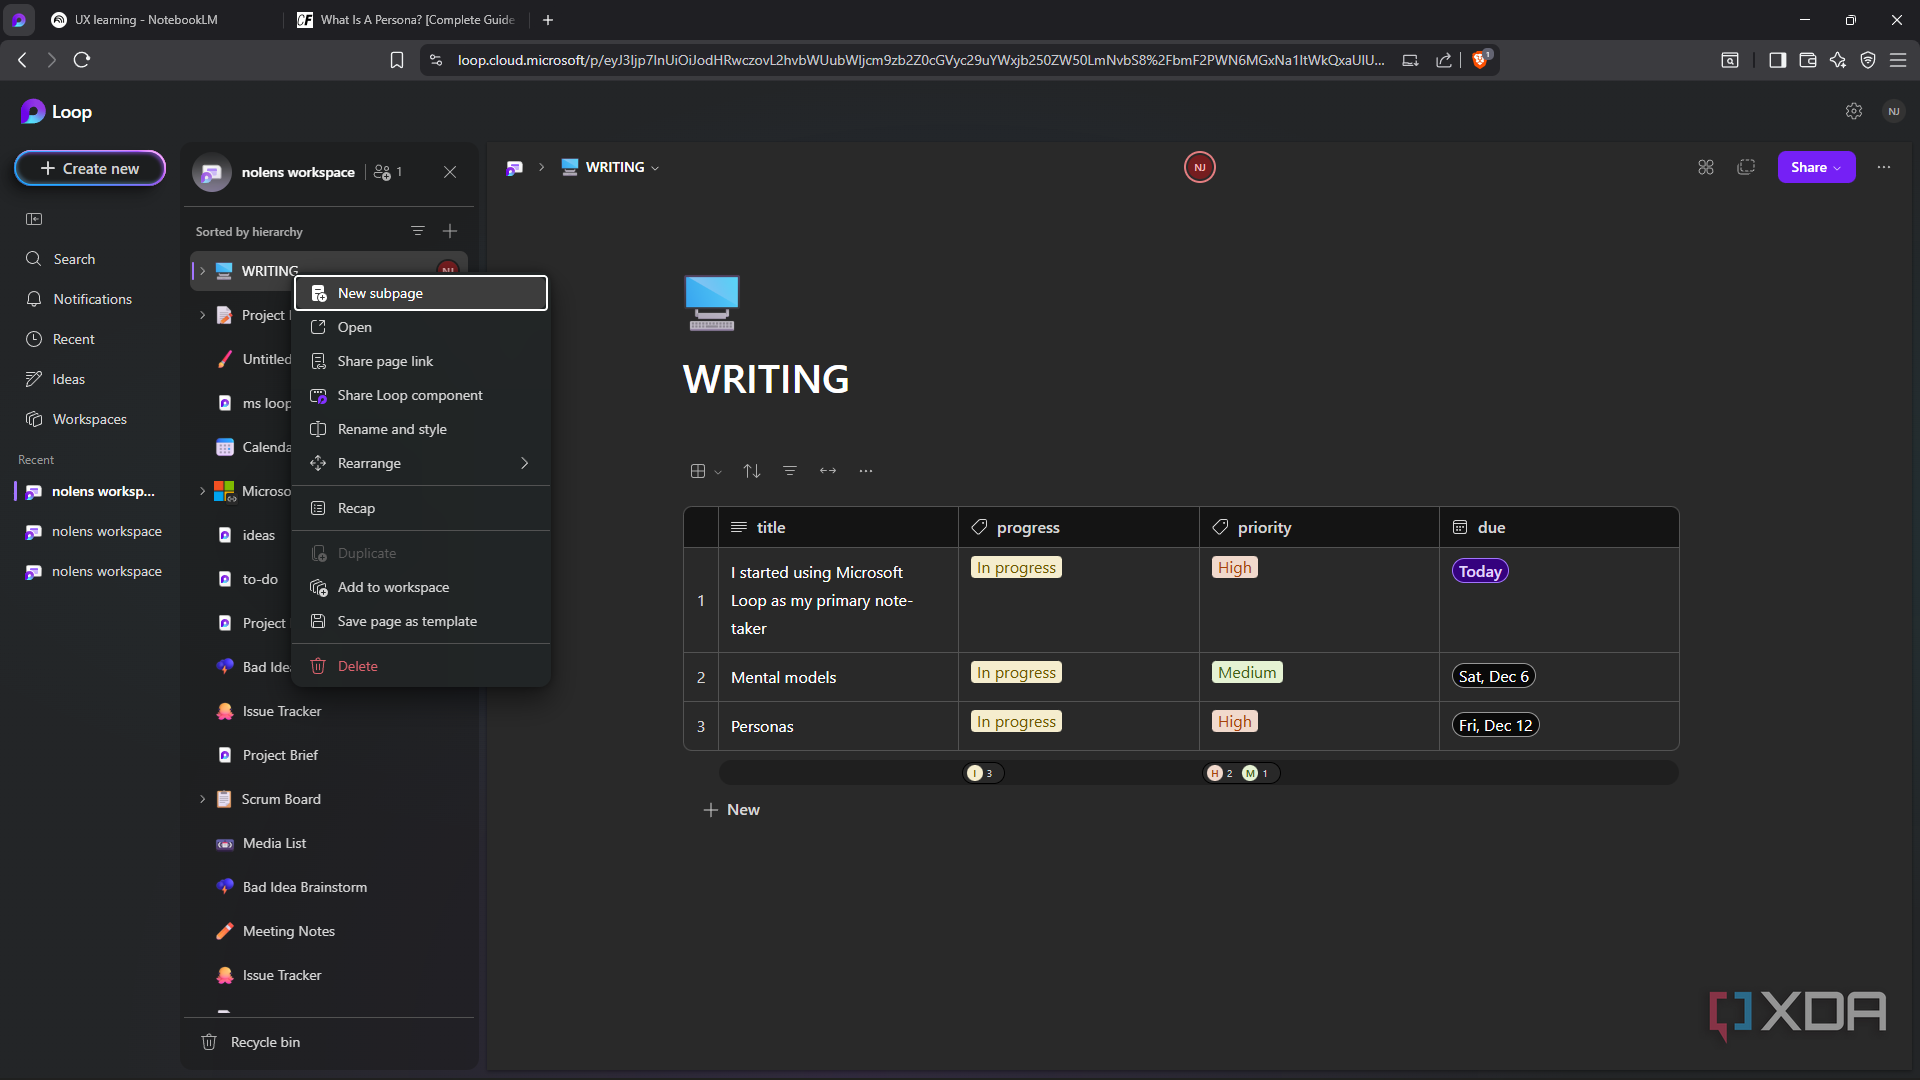Click the Brave Shields icon in address bar
The width and height of the screenshot is (1920, 1080).
(1480, 60)
